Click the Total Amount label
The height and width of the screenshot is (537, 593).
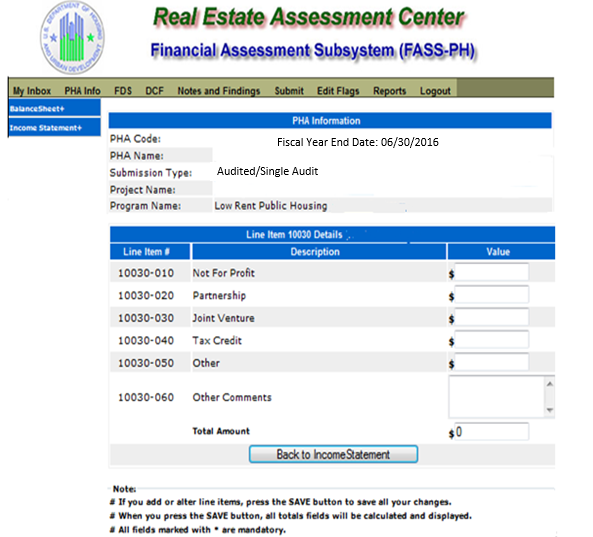221,431
